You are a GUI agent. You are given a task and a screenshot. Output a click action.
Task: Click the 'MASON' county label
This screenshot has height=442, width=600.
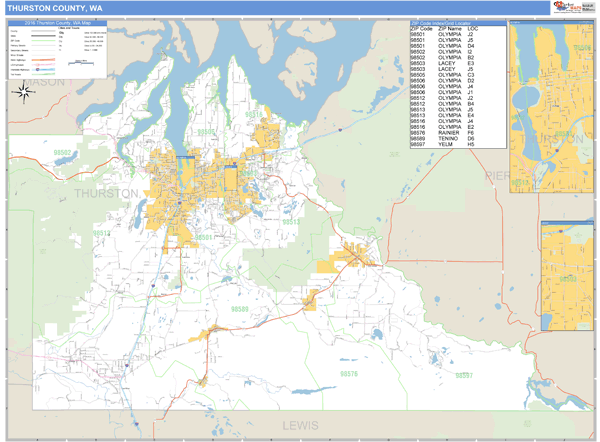[44, 82]
